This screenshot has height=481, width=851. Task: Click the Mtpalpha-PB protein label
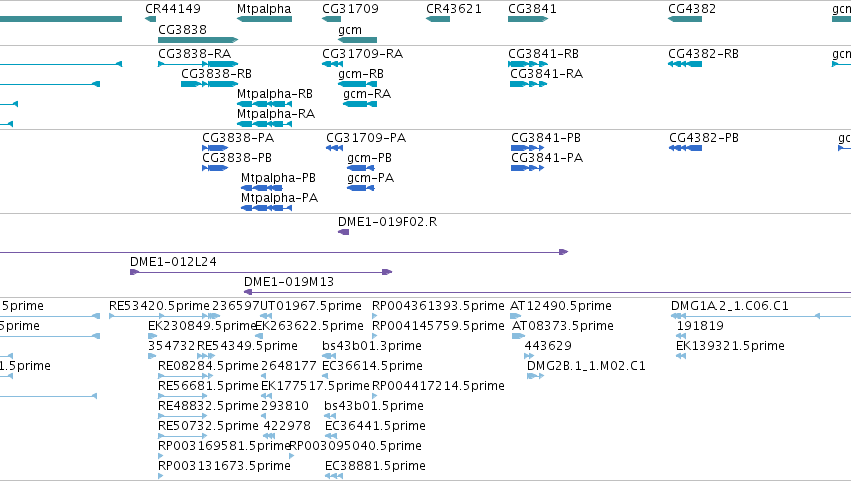point(278,178)
